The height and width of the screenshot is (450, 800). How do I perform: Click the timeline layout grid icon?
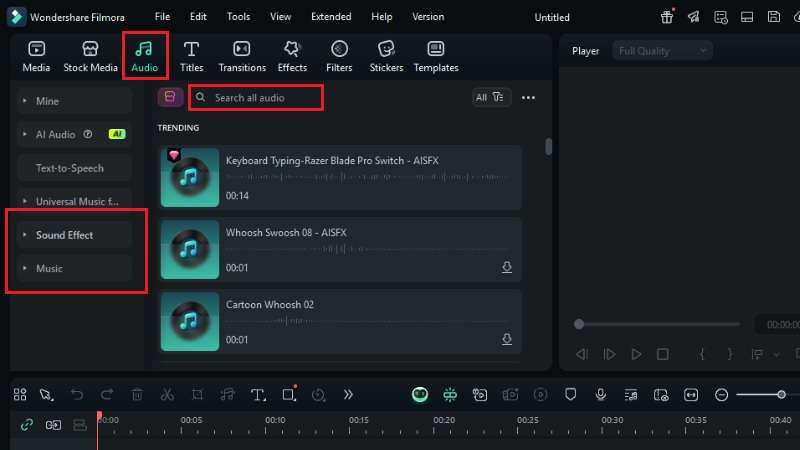[20, 394]
